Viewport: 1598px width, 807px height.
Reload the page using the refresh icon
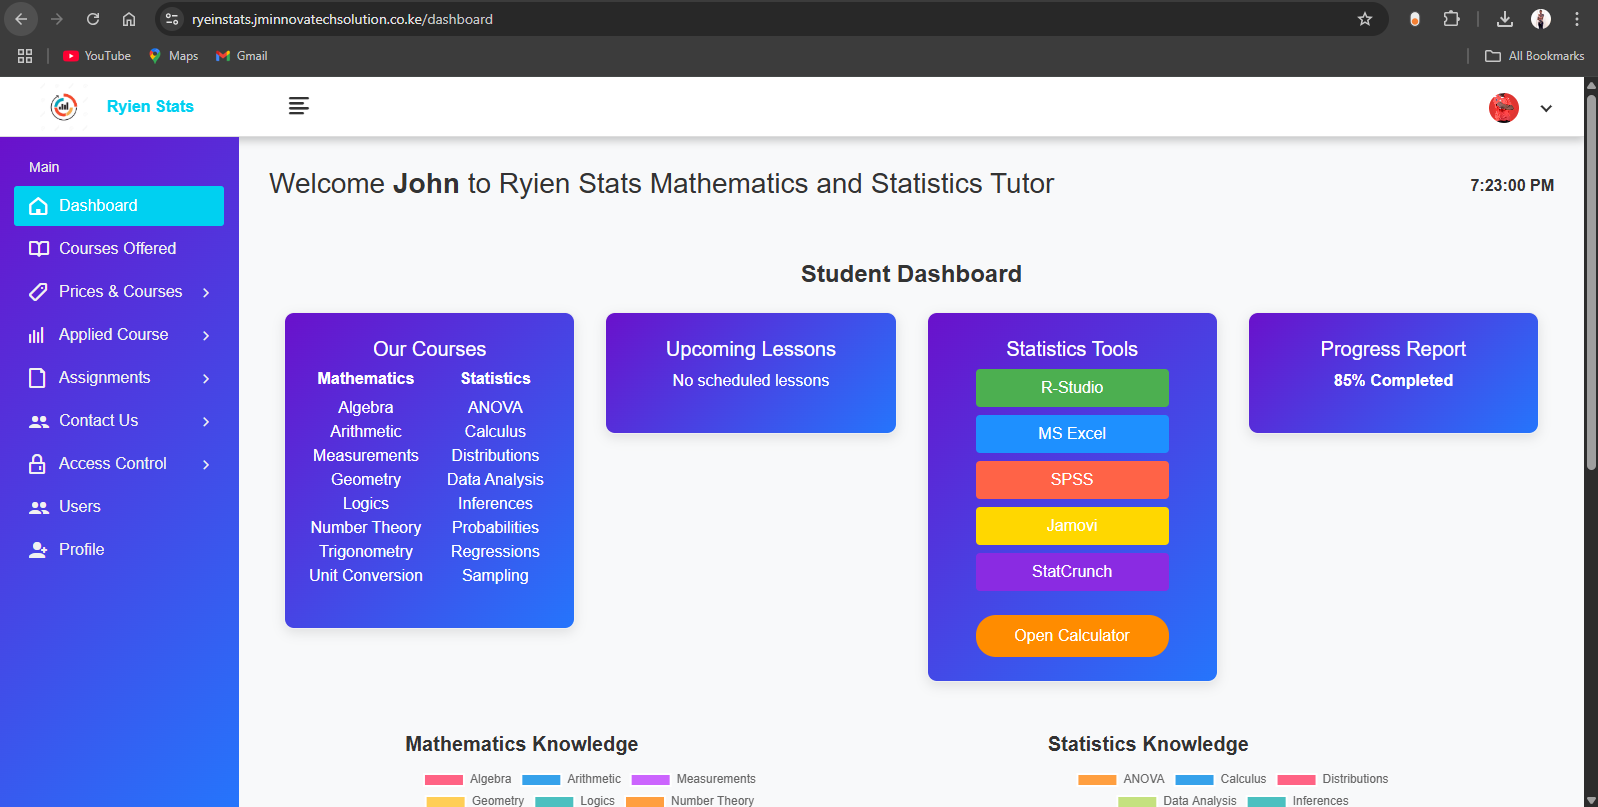point(93,19)
